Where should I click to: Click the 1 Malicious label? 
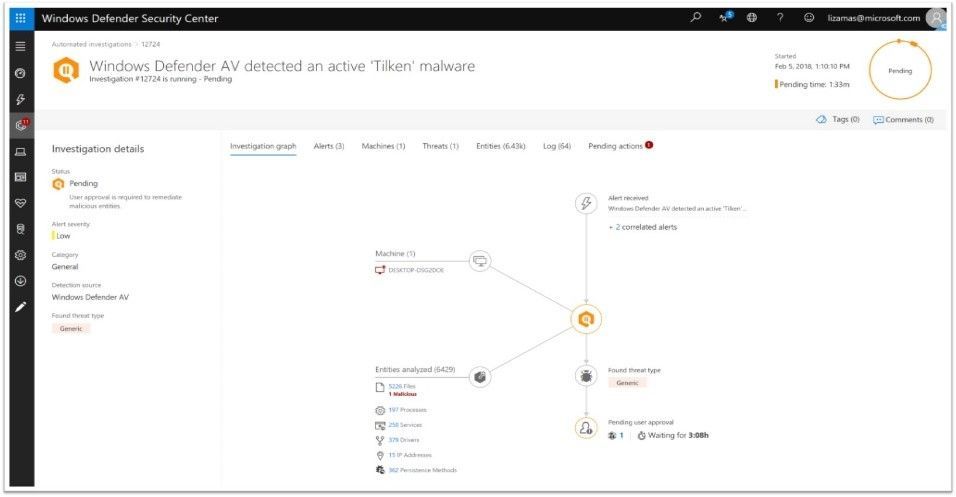pyautogui.click(x=402, y=395)
